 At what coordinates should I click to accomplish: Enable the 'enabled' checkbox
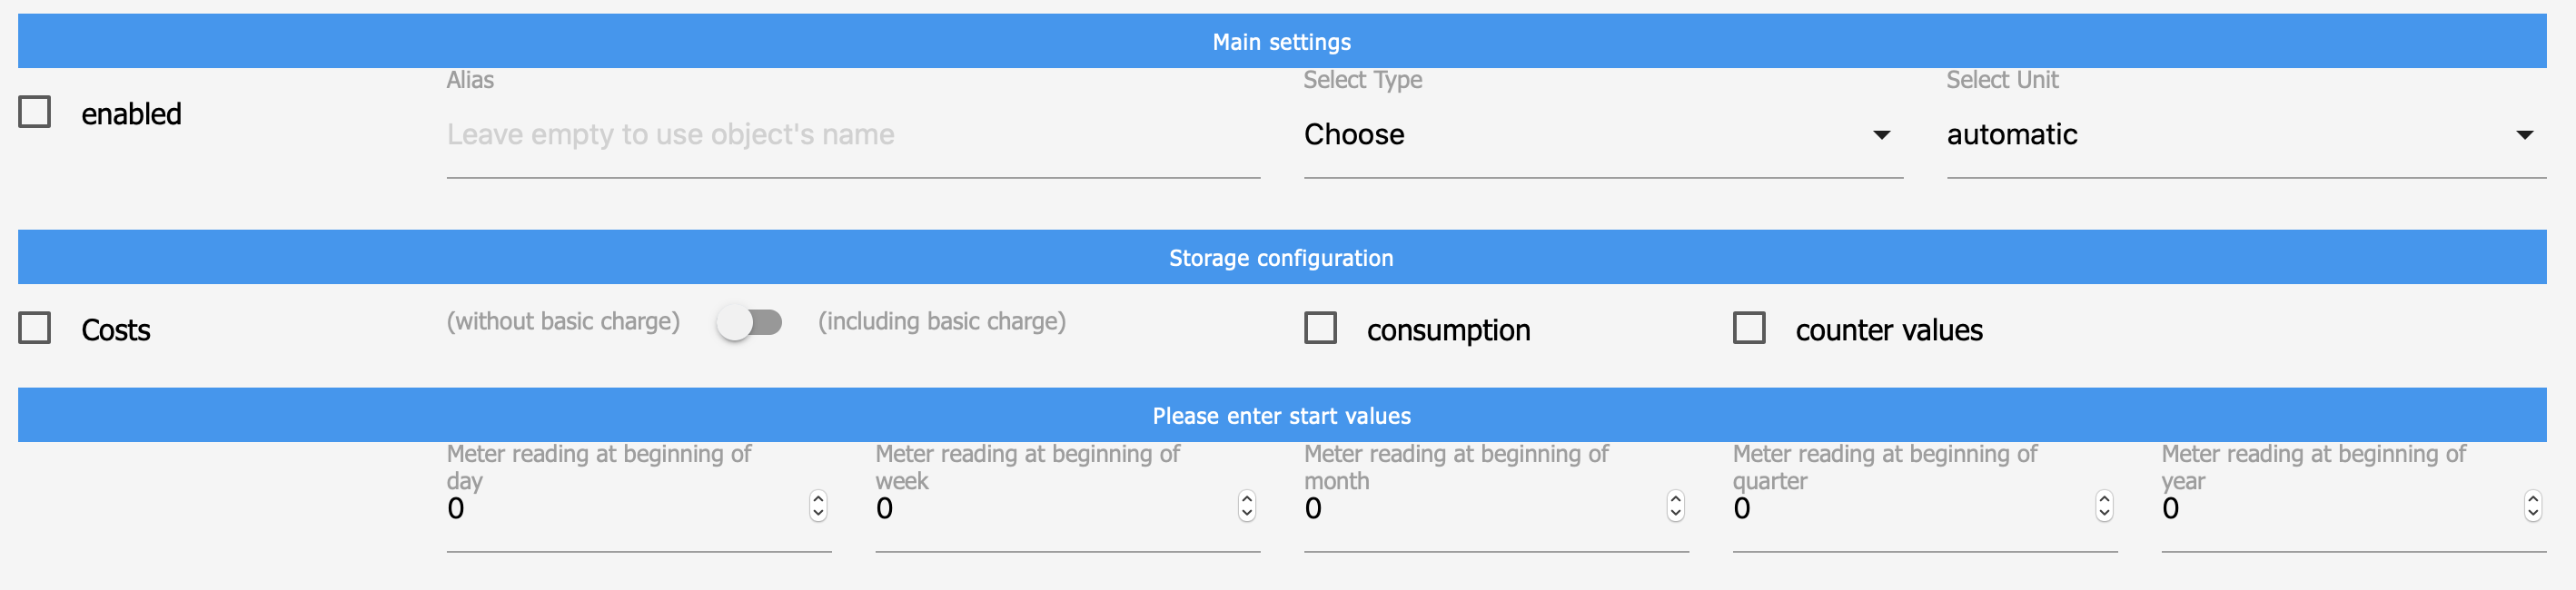pyautogui.click(x=34, y=113)
